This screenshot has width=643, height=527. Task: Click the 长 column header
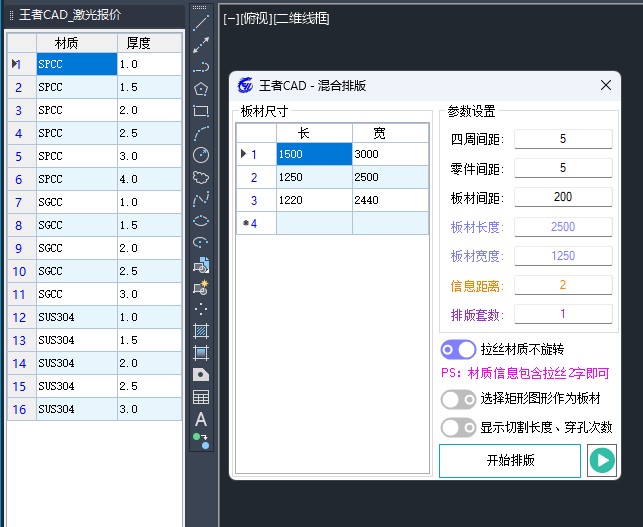(314, 133)
